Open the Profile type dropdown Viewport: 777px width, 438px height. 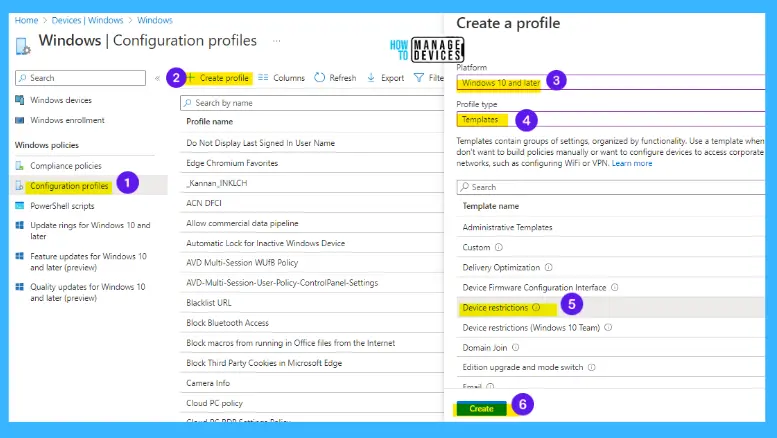click(x=610, y=119)
